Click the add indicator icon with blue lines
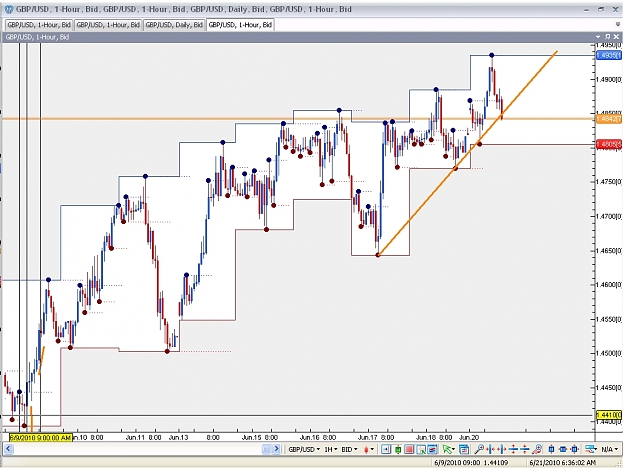Image resolution: width=625 pixels, height=470 pixels. pos(590,449)
